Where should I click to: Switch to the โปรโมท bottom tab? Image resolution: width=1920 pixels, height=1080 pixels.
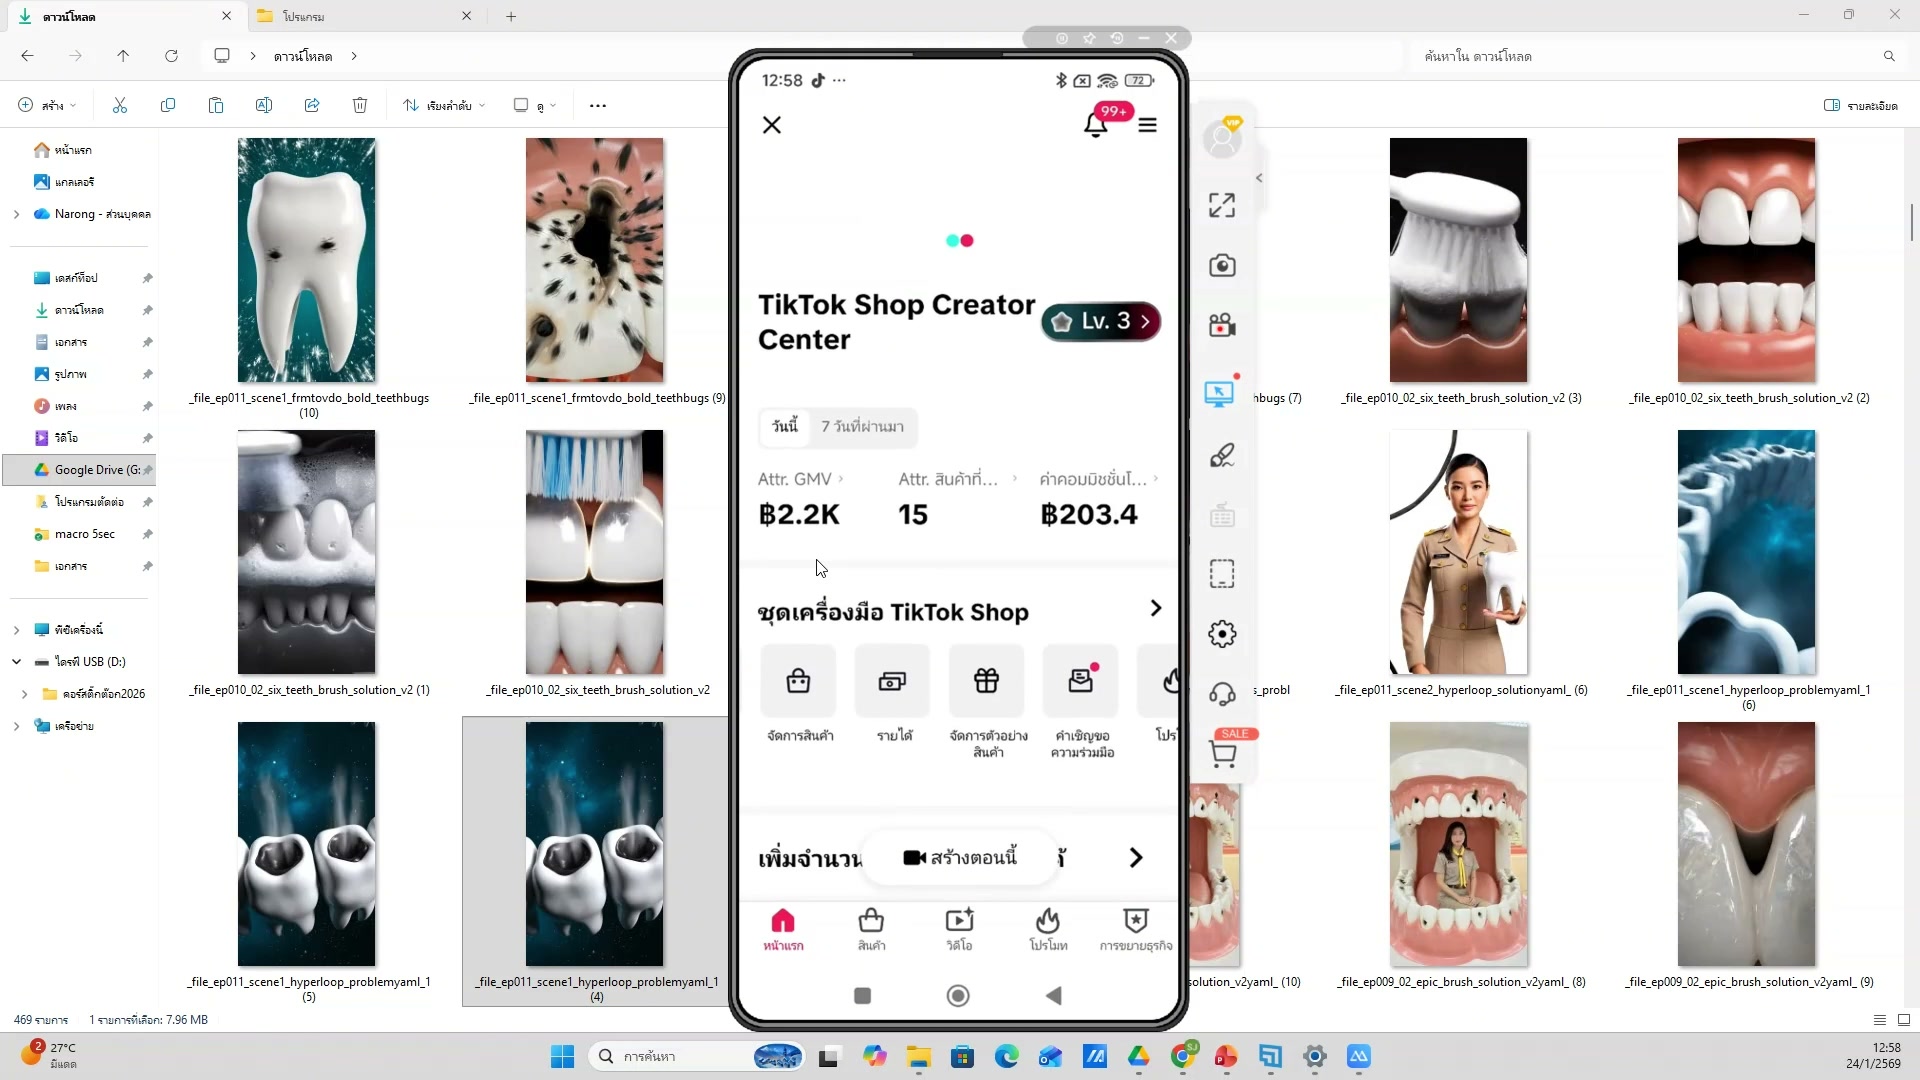[1048, 929]
